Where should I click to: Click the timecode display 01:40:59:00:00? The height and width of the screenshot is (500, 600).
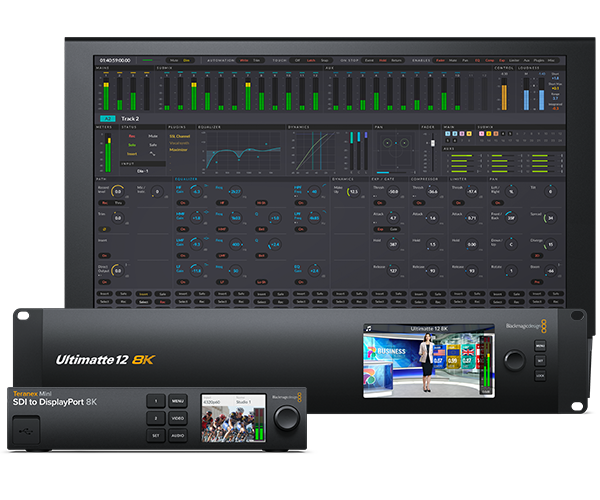click(x=115, y=60)
